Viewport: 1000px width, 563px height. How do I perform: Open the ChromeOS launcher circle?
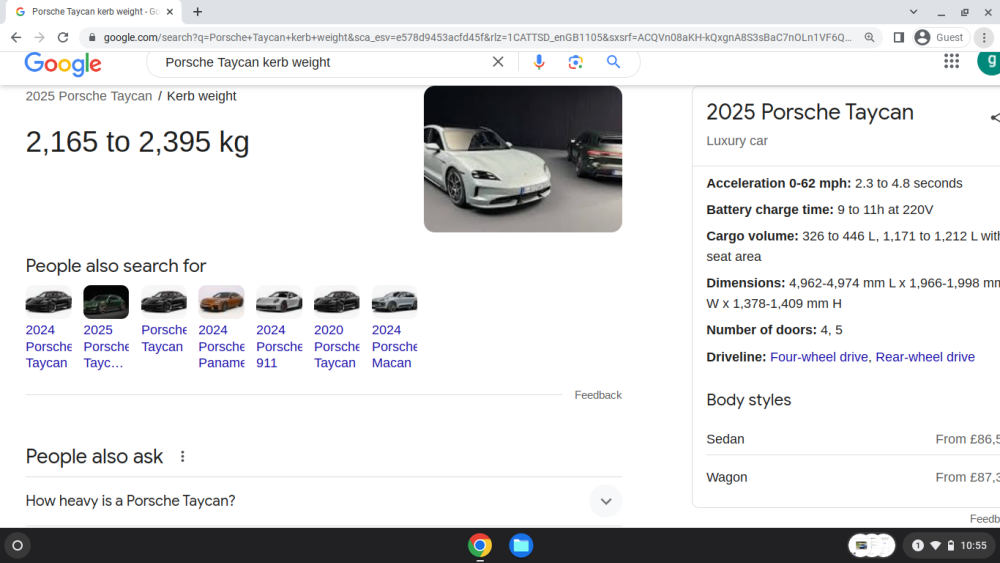(17, 546)
